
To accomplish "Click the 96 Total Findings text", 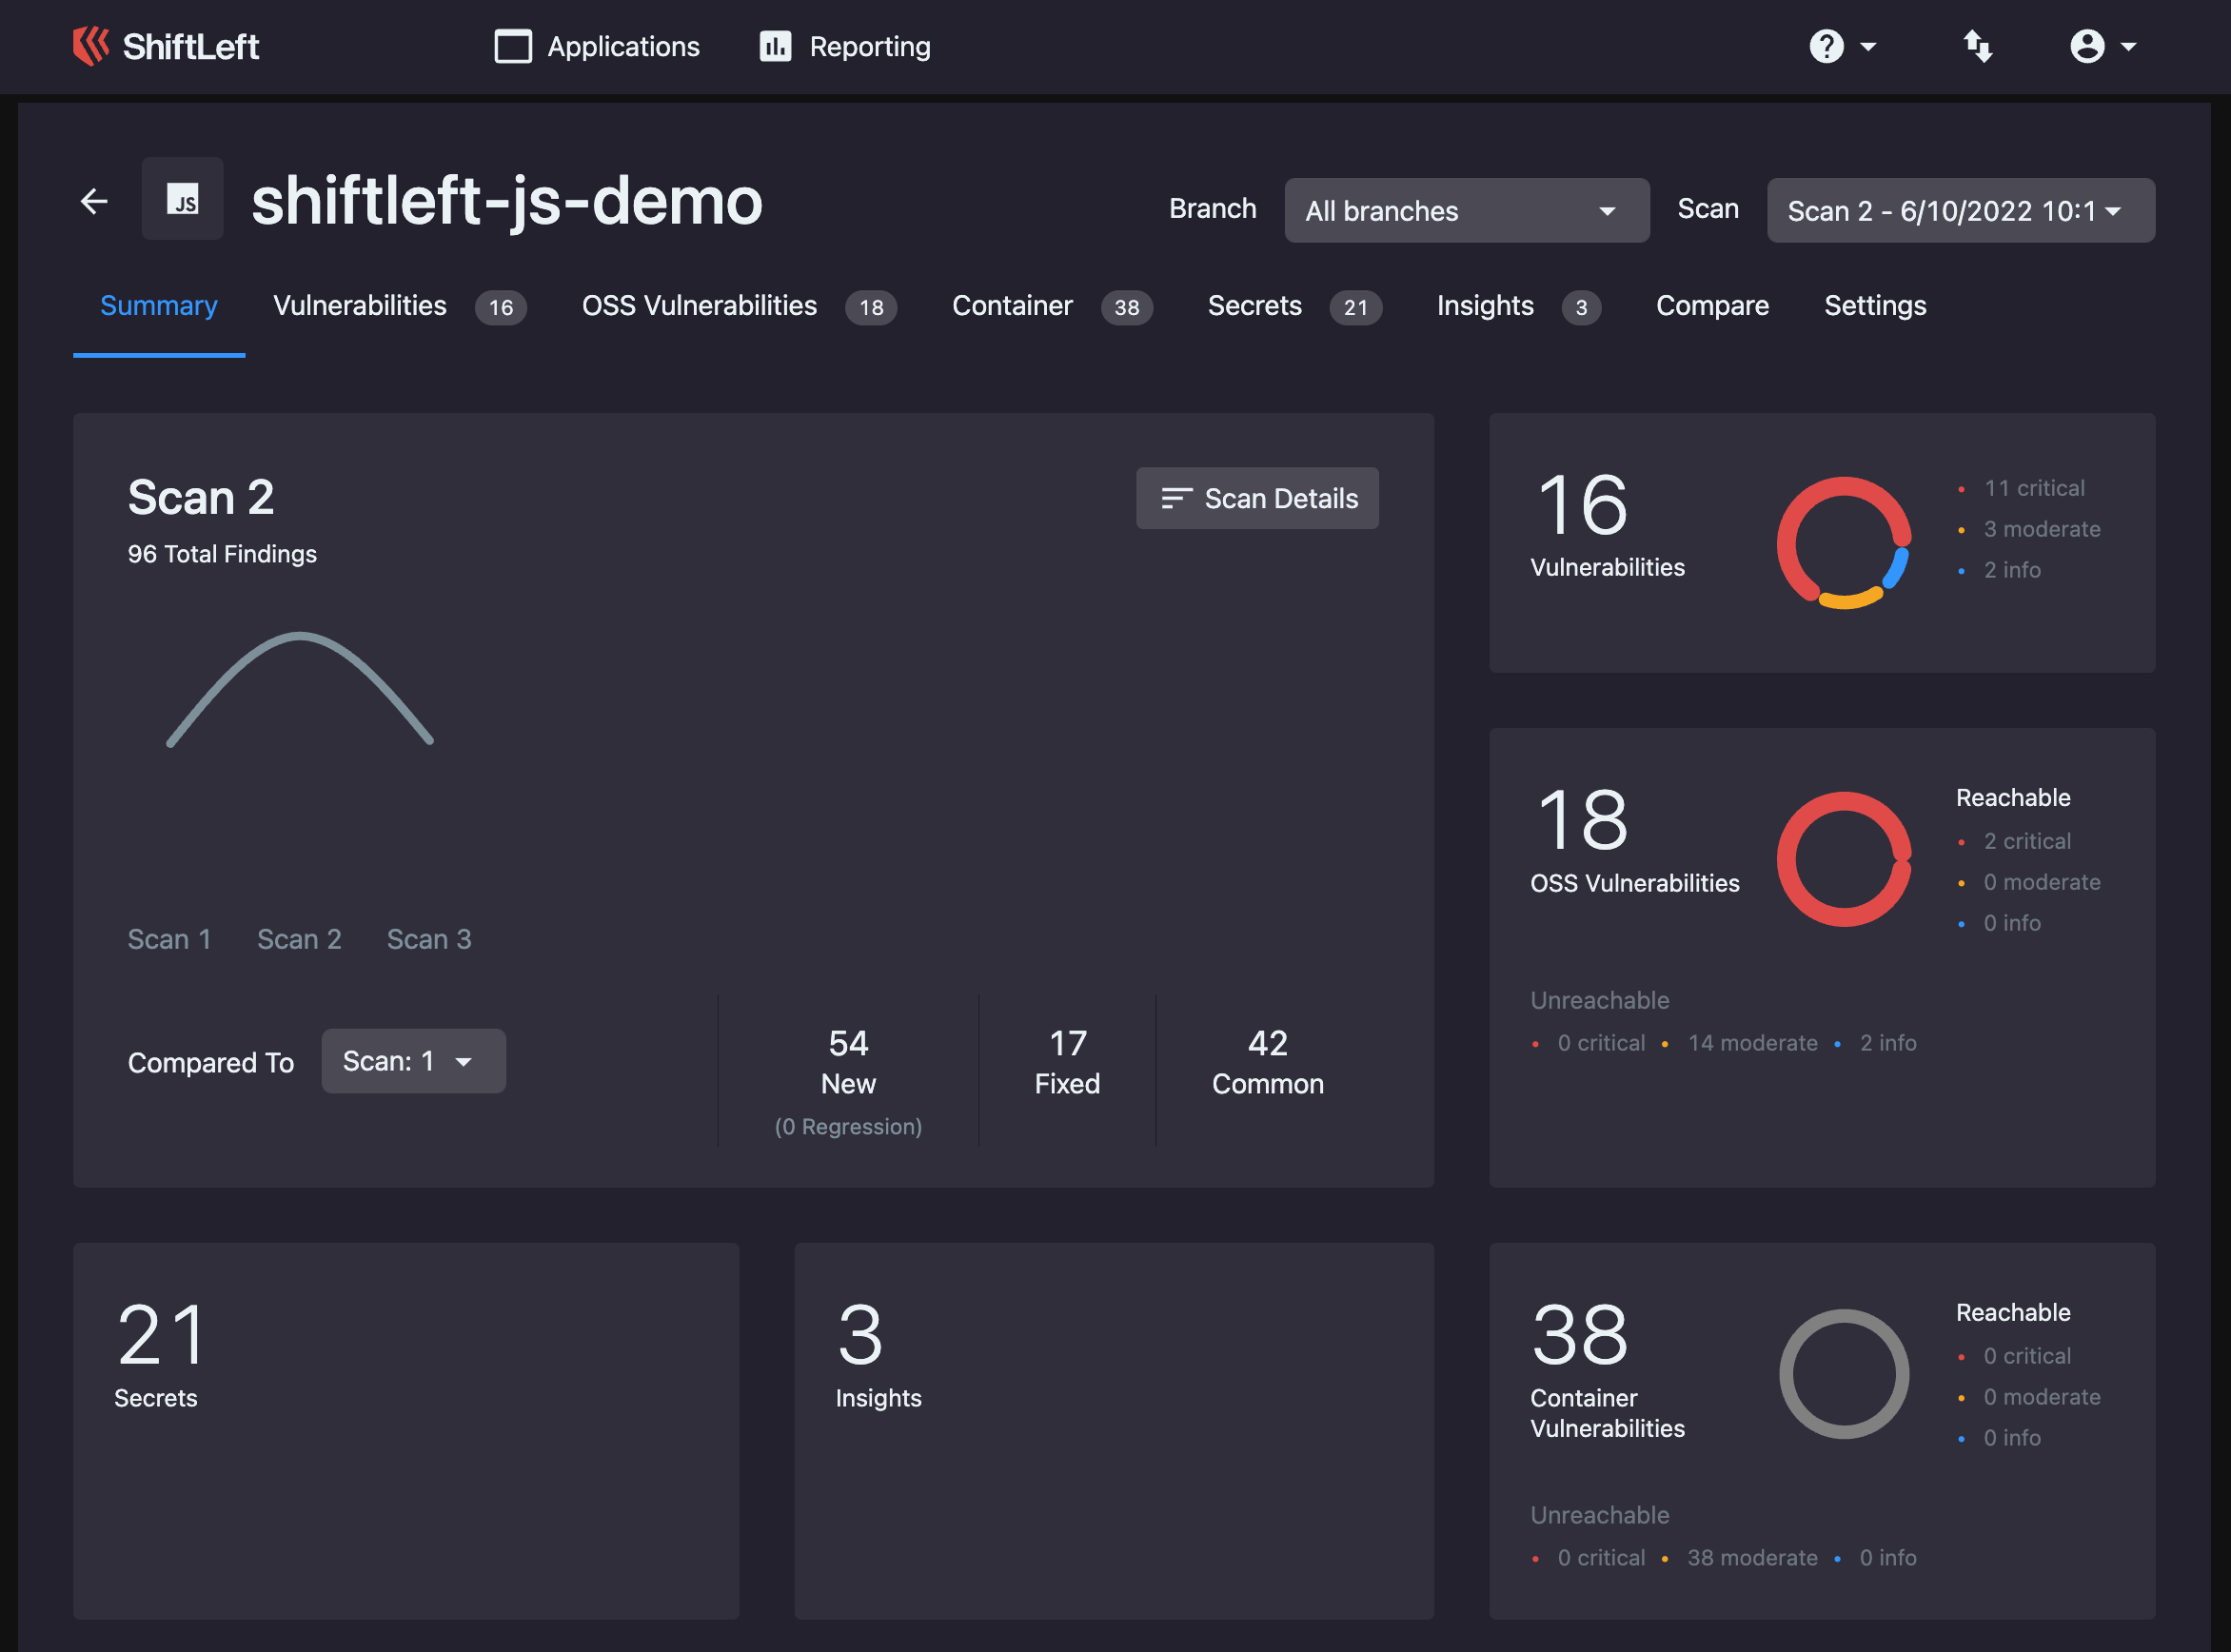I will coord(222,554).
